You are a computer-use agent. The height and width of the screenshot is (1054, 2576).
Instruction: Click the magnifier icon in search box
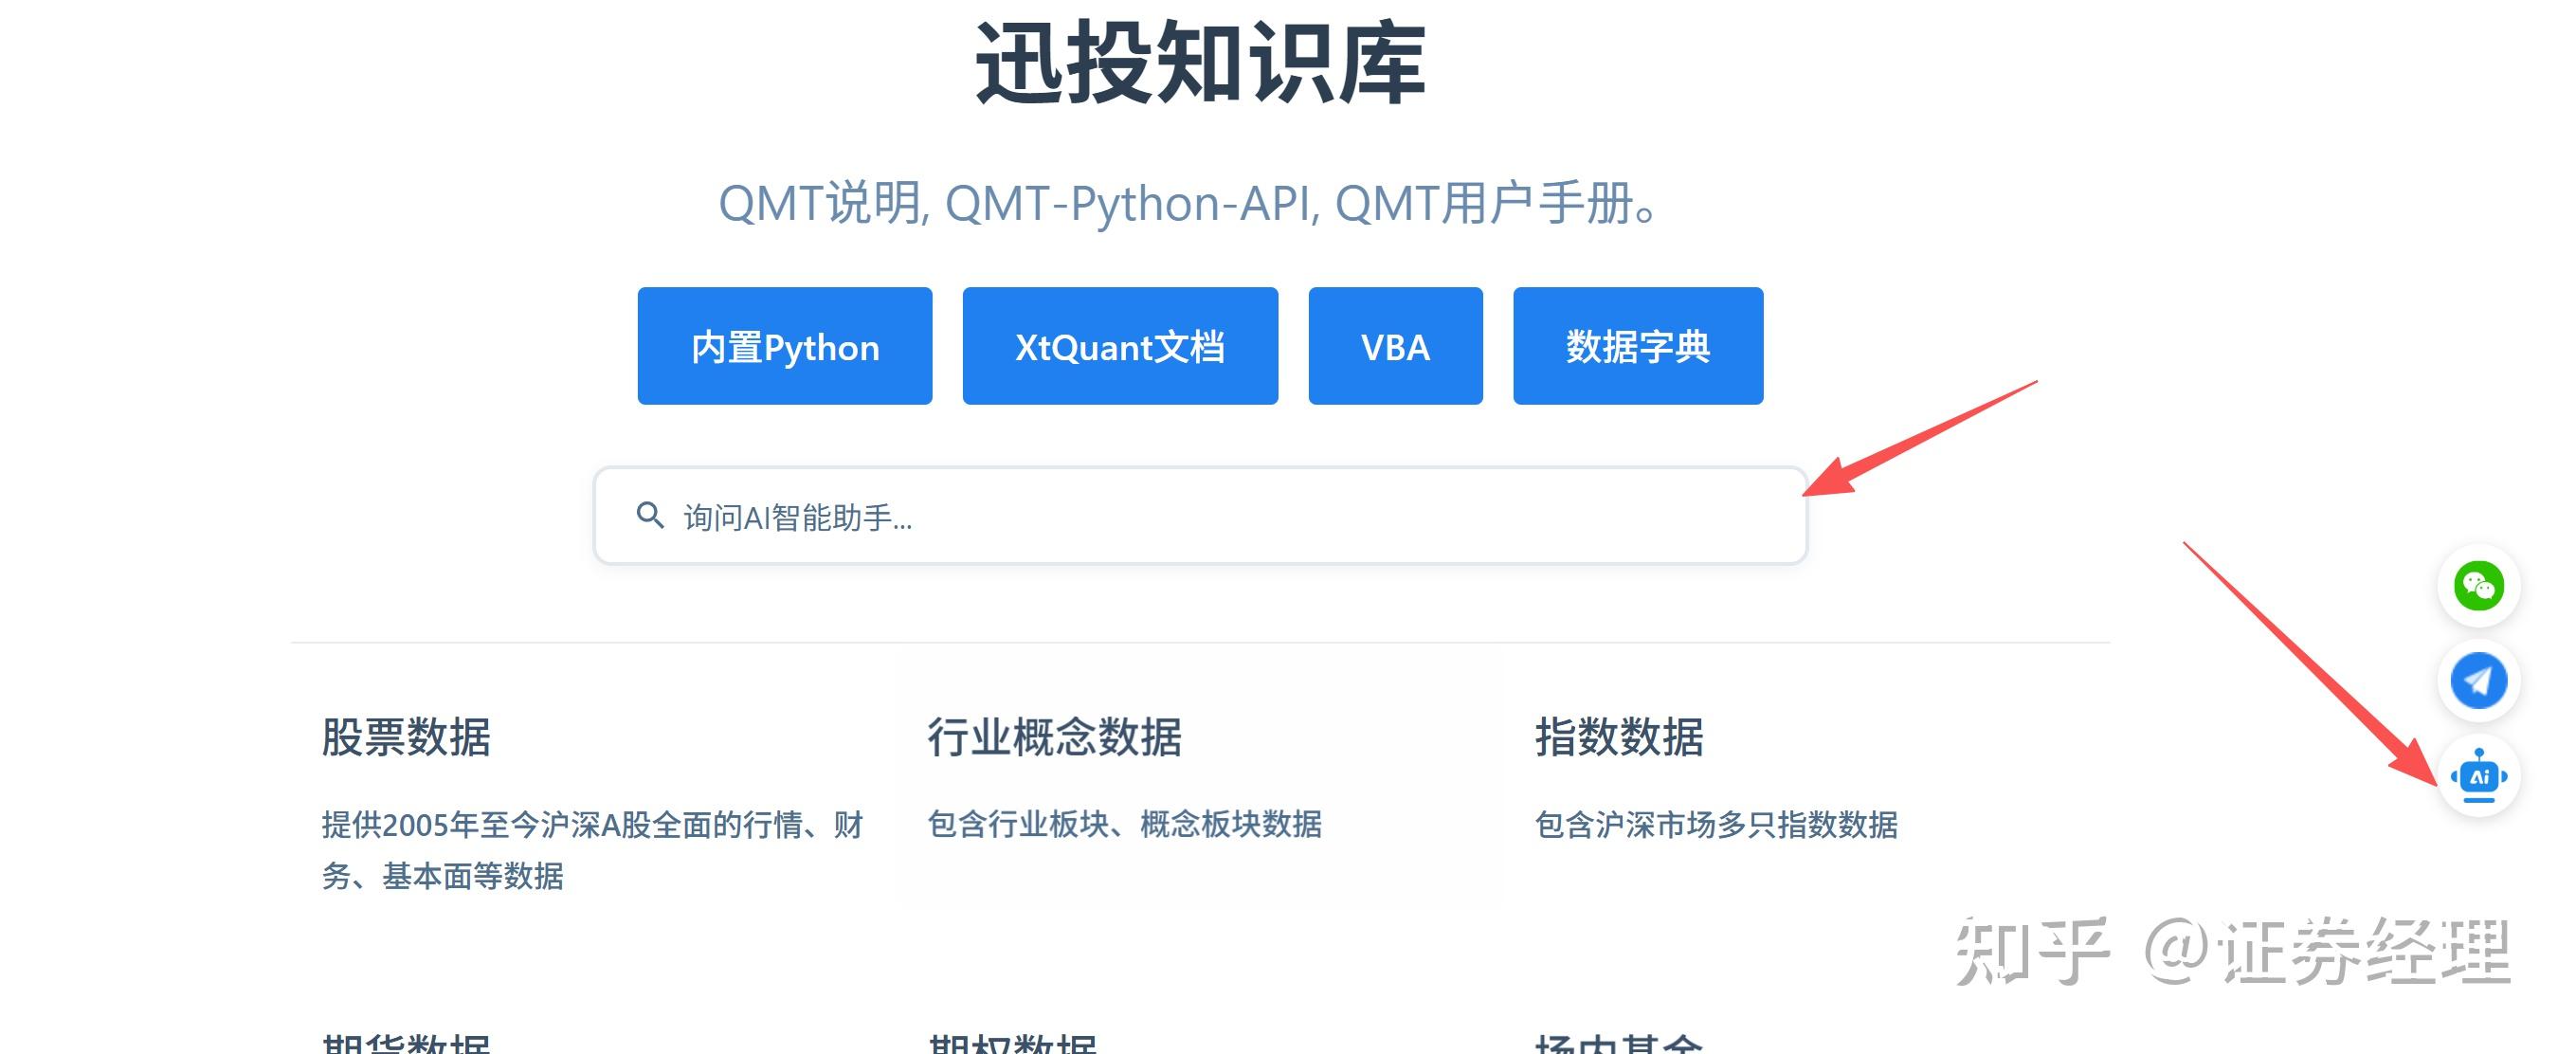(x=650, y=515)
